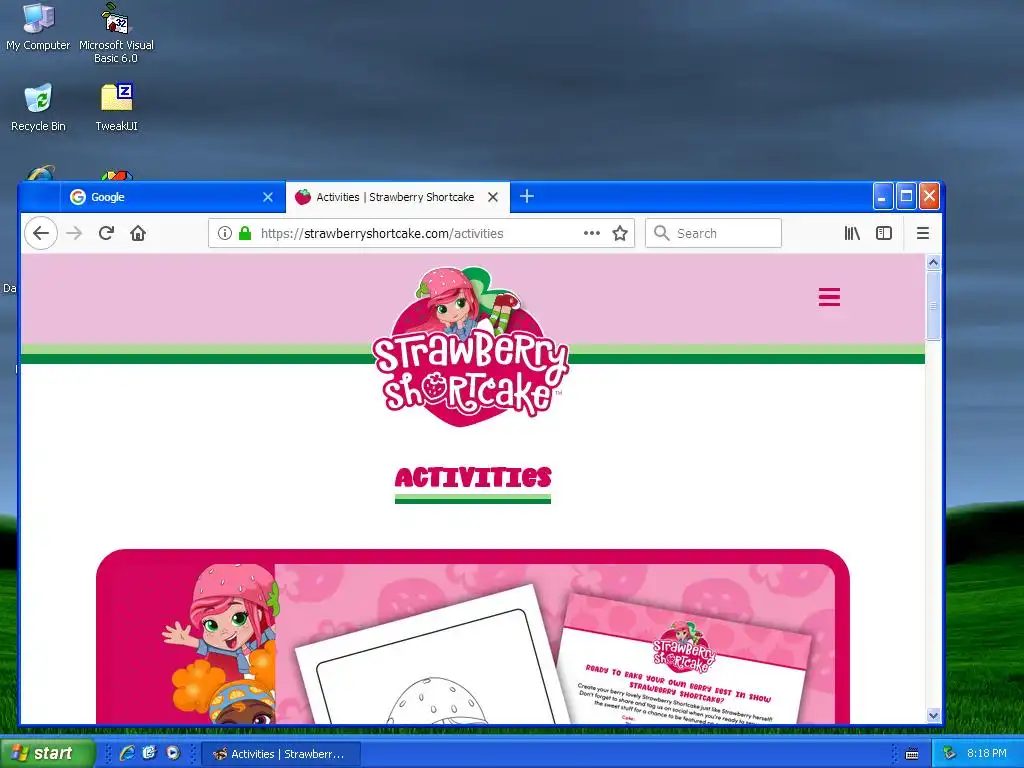Image resolution: width=1024 pixels, height=768 pixels.
Task: Close the Google tab
Action: 268,197
